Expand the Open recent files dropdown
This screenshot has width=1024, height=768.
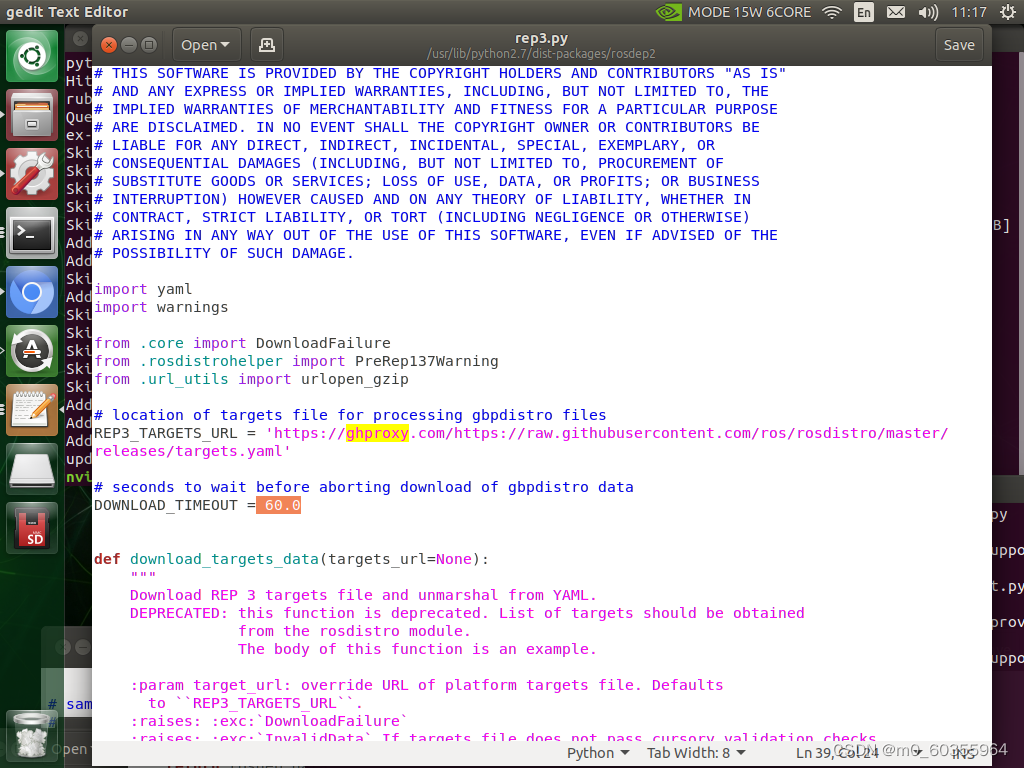(x=206, y=44)
